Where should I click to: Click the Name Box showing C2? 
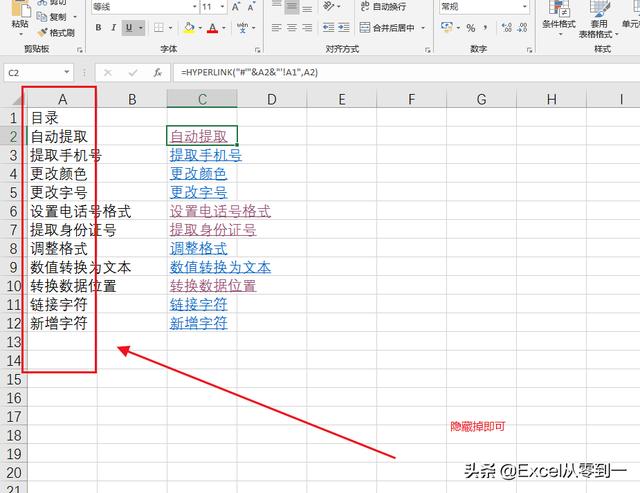(x=38, y=73)
